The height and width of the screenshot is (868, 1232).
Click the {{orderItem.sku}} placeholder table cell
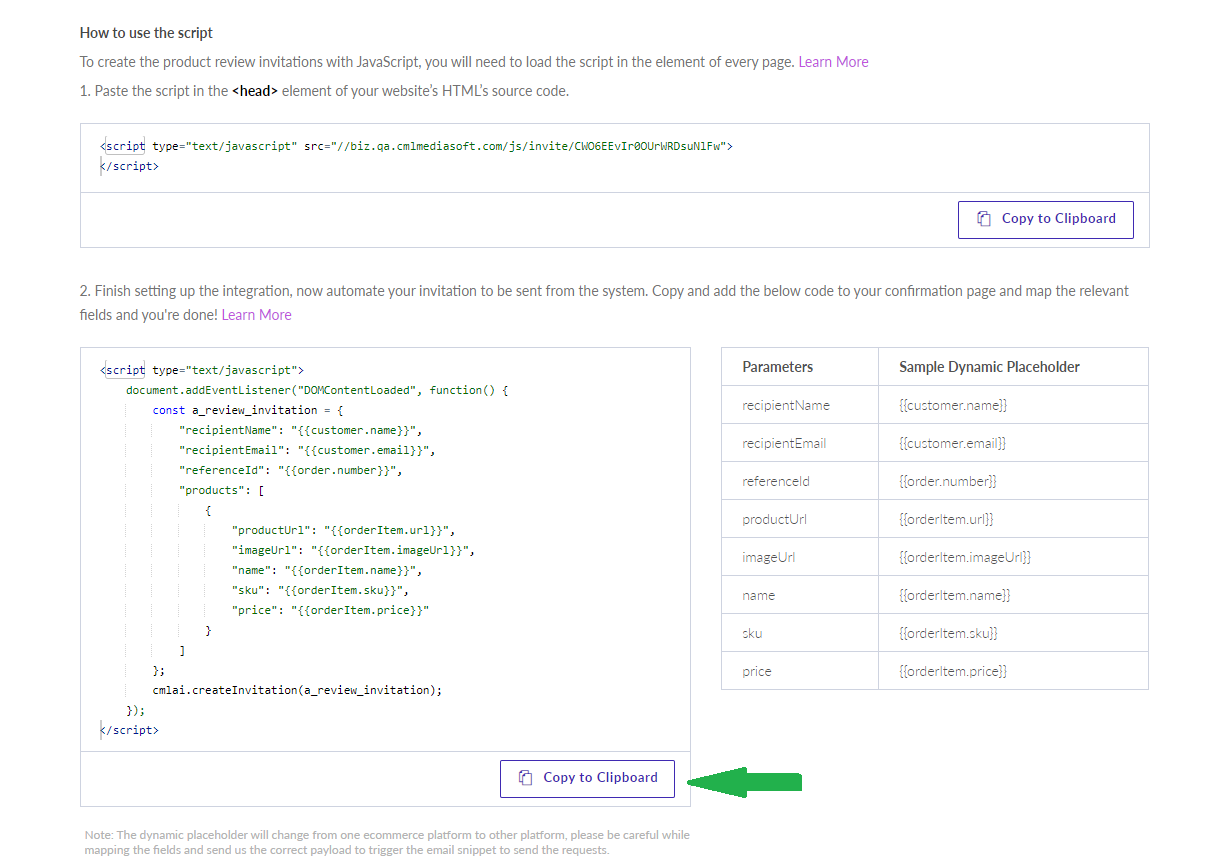tap(1013, 633)
